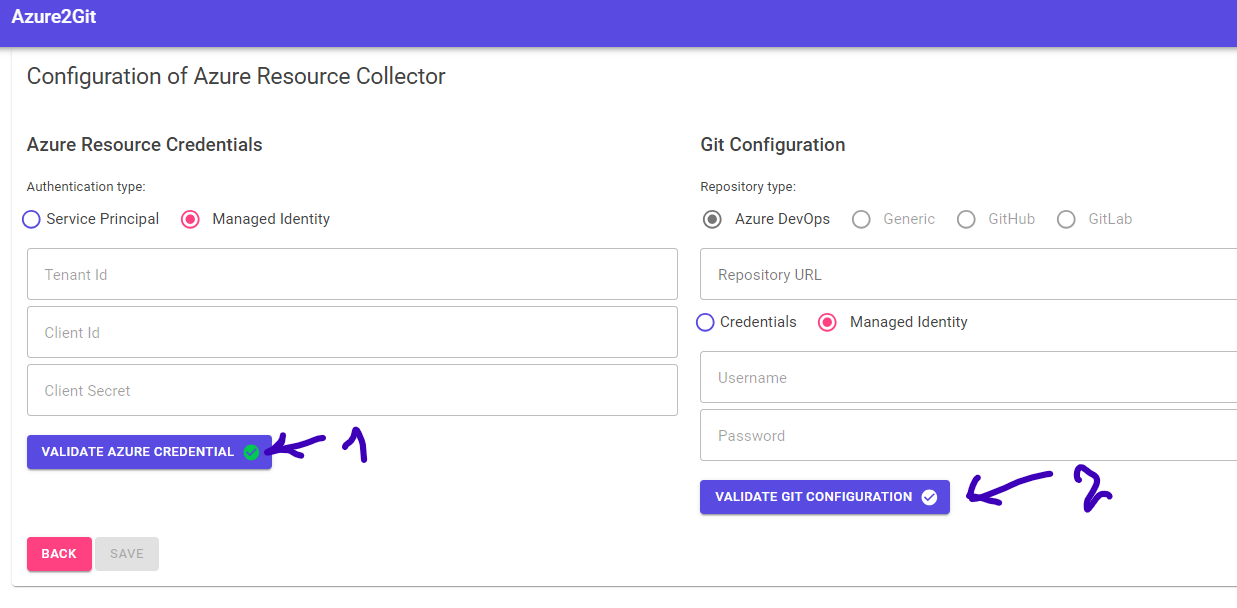The height and width of the screenshot is (608, 1237).
Task: Select Managed Identity under Git Configuration
Action: click(827, 322)
